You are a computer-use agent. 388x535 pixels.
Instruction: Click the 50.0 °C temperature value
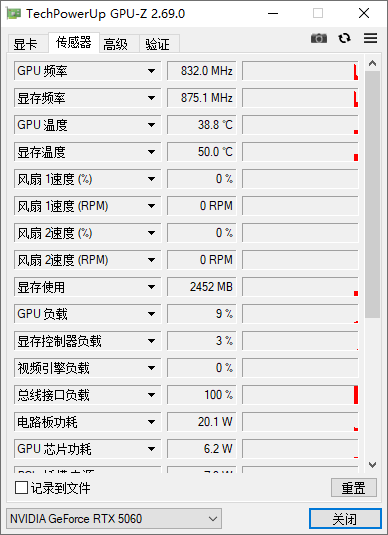[x=201, y=152]
